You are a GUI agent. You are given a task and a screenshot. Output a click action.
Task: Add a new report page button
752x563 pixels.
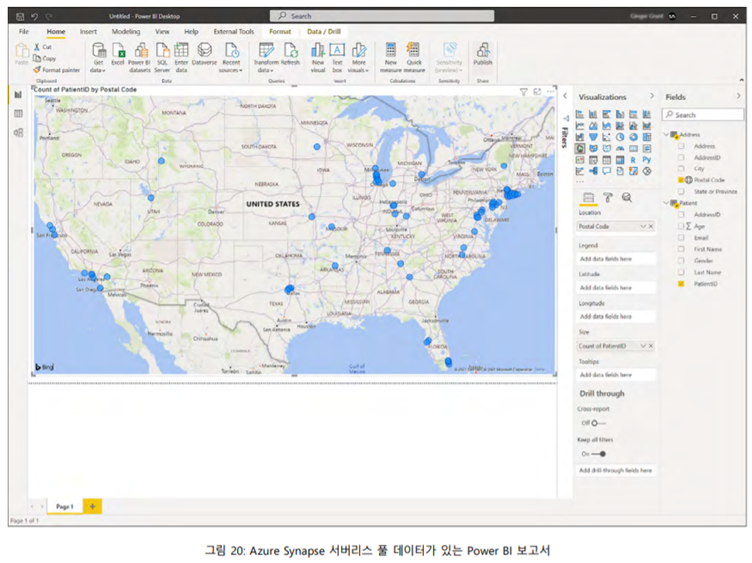tap(92, 506)
